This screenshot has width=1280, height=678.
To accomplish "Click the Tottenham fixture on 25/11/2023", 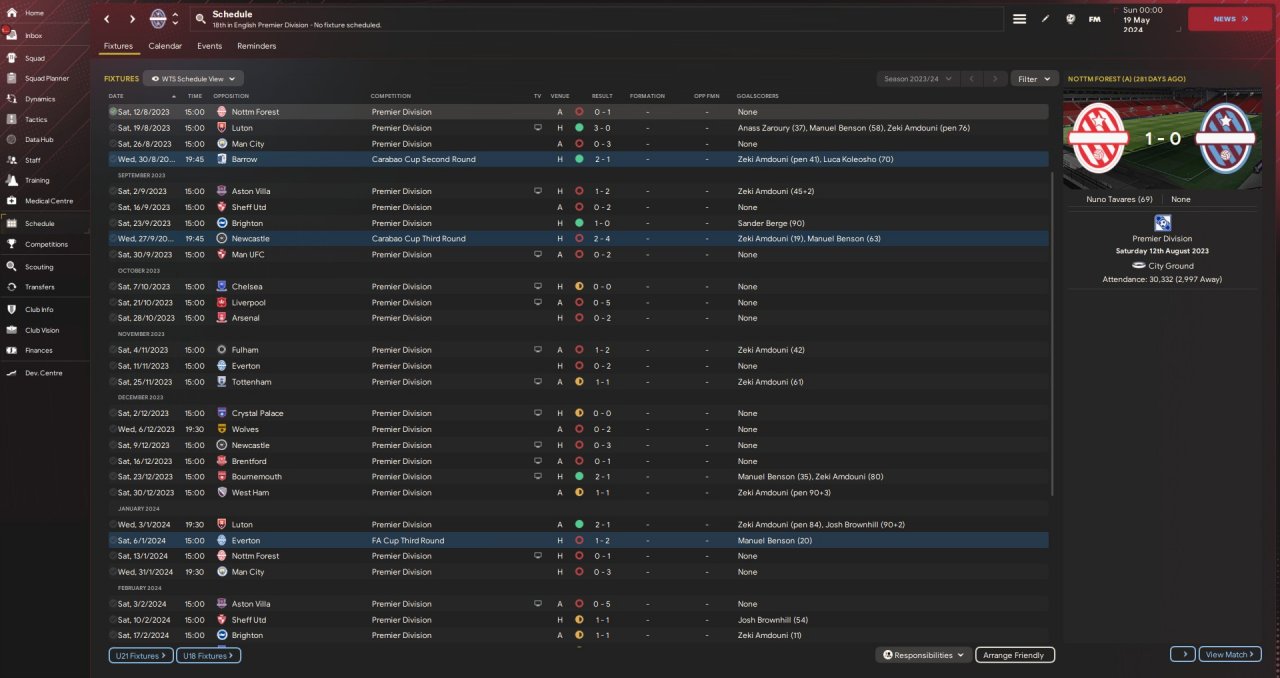I will [578, 382].
